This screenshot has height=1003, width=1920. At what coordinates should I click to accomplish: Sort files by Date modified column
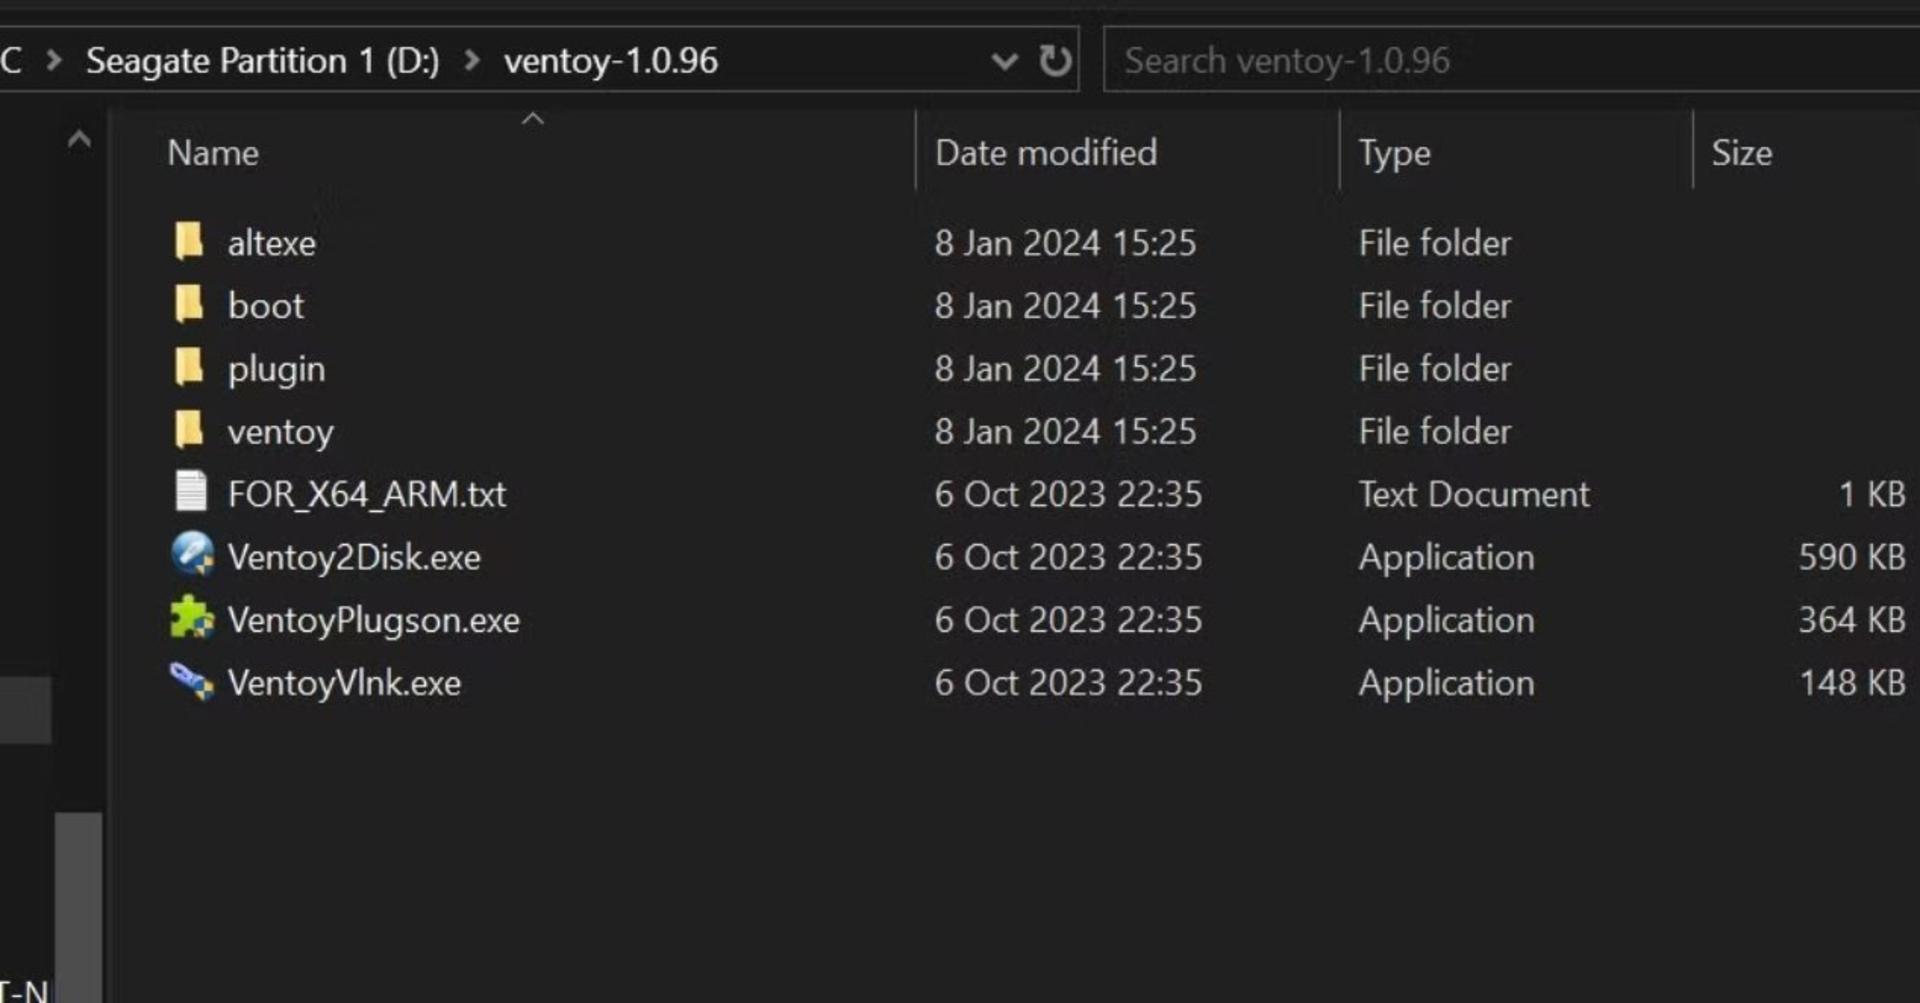1046,153
